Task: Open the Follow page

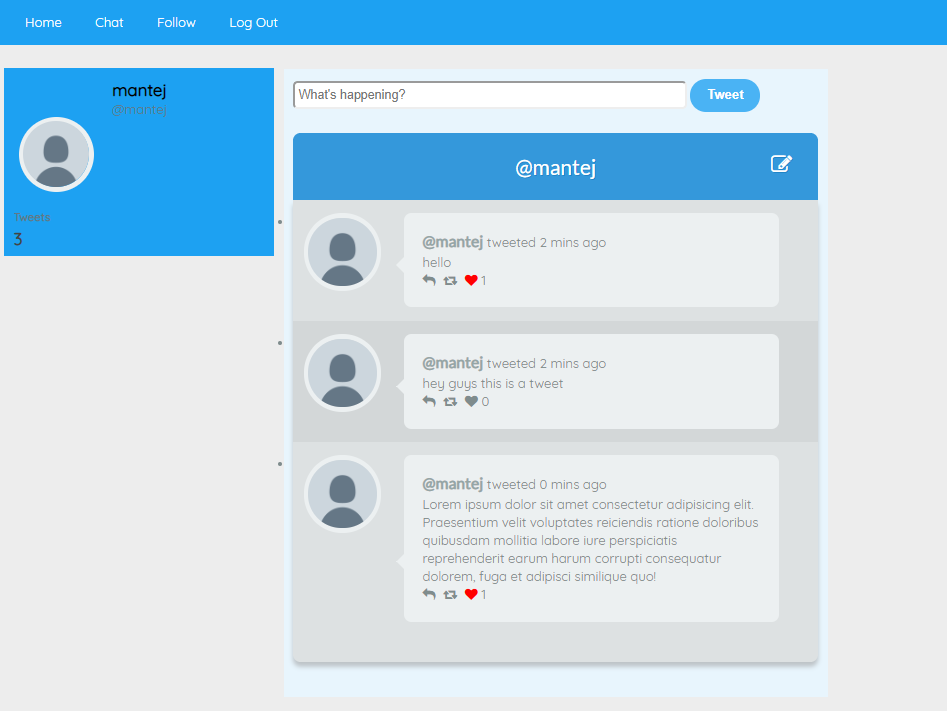Action: 176,22
